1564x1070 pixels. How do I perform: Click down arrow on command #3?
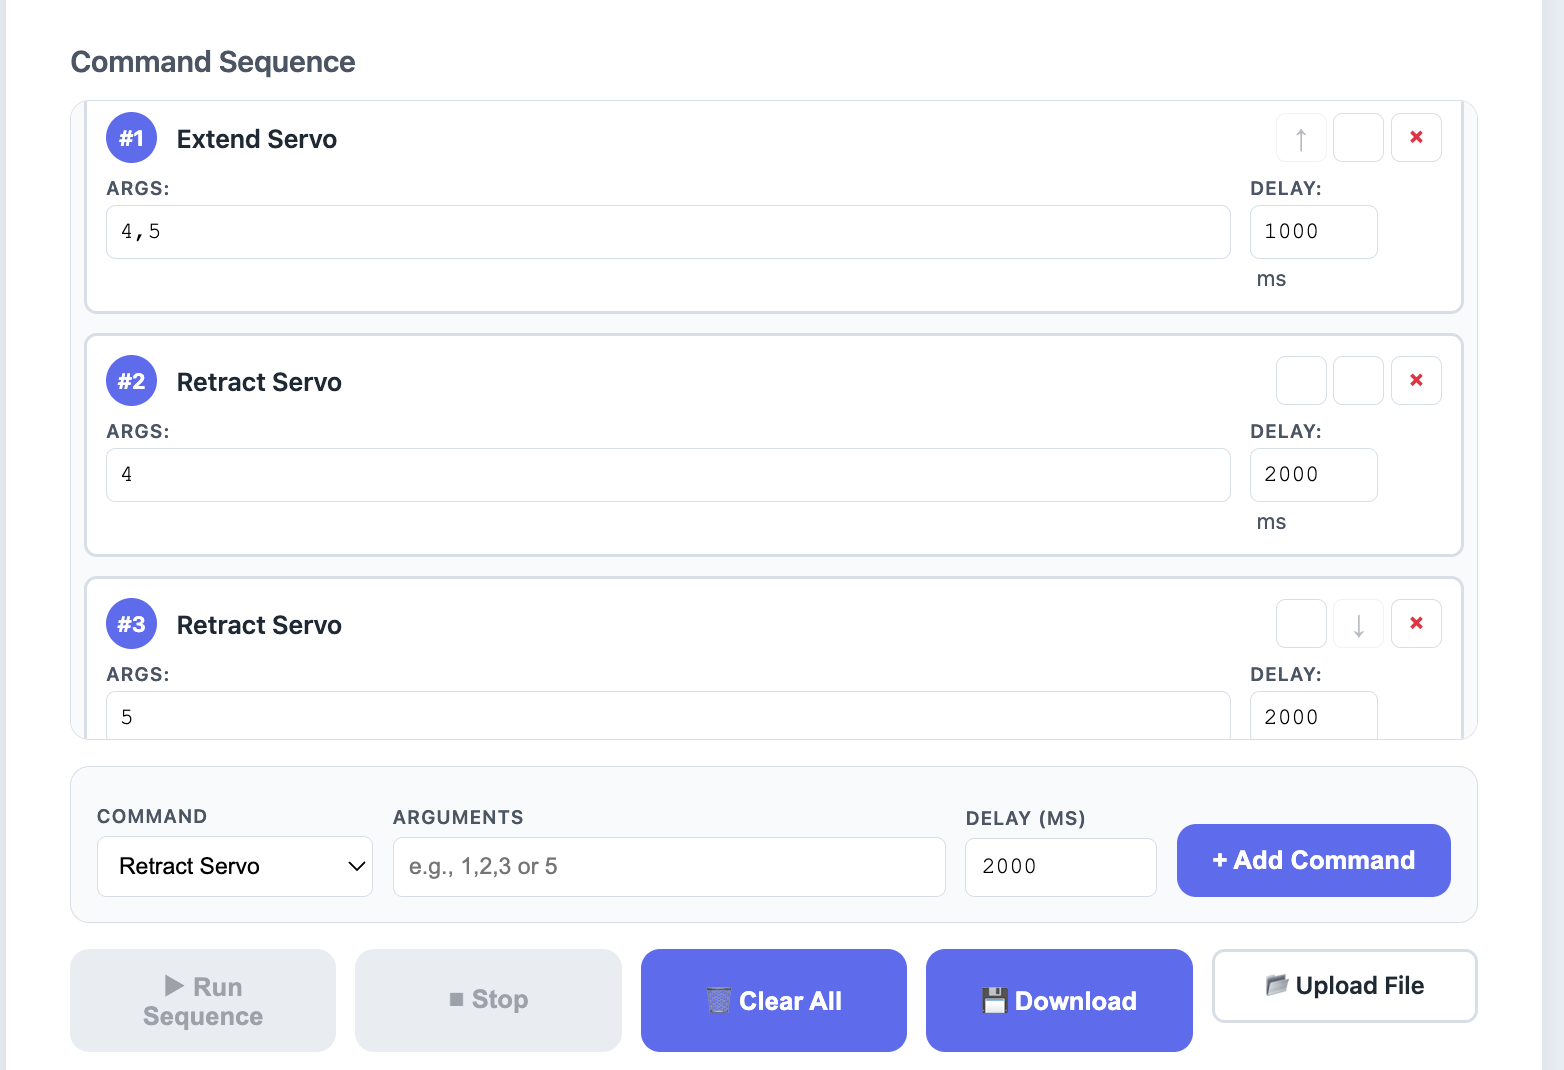coord(1358,623)
